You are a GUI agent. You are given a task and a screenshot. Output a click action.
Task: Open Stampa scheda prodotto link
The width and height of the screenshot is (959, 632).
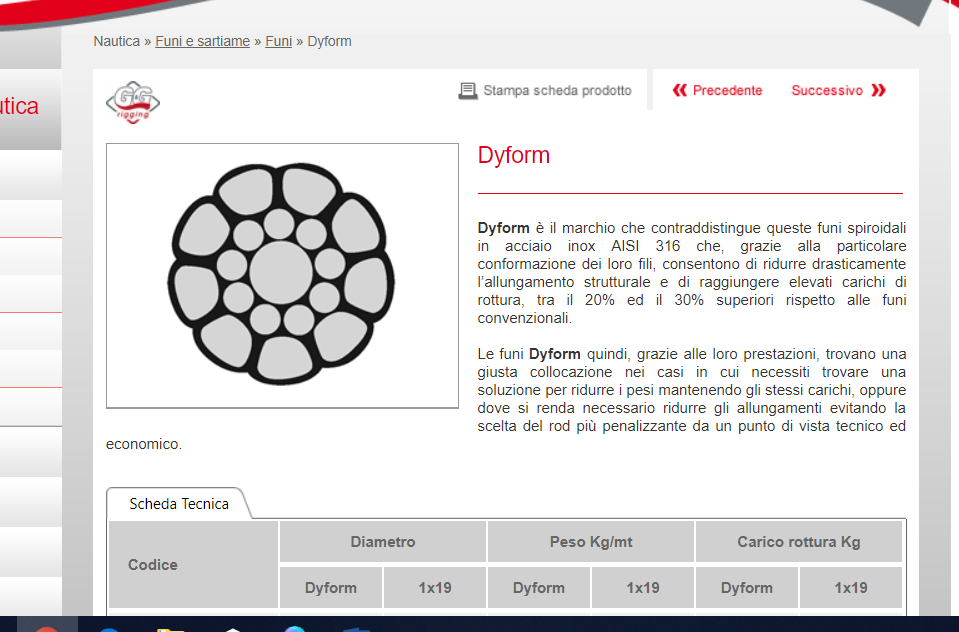[x=557, y=91]
